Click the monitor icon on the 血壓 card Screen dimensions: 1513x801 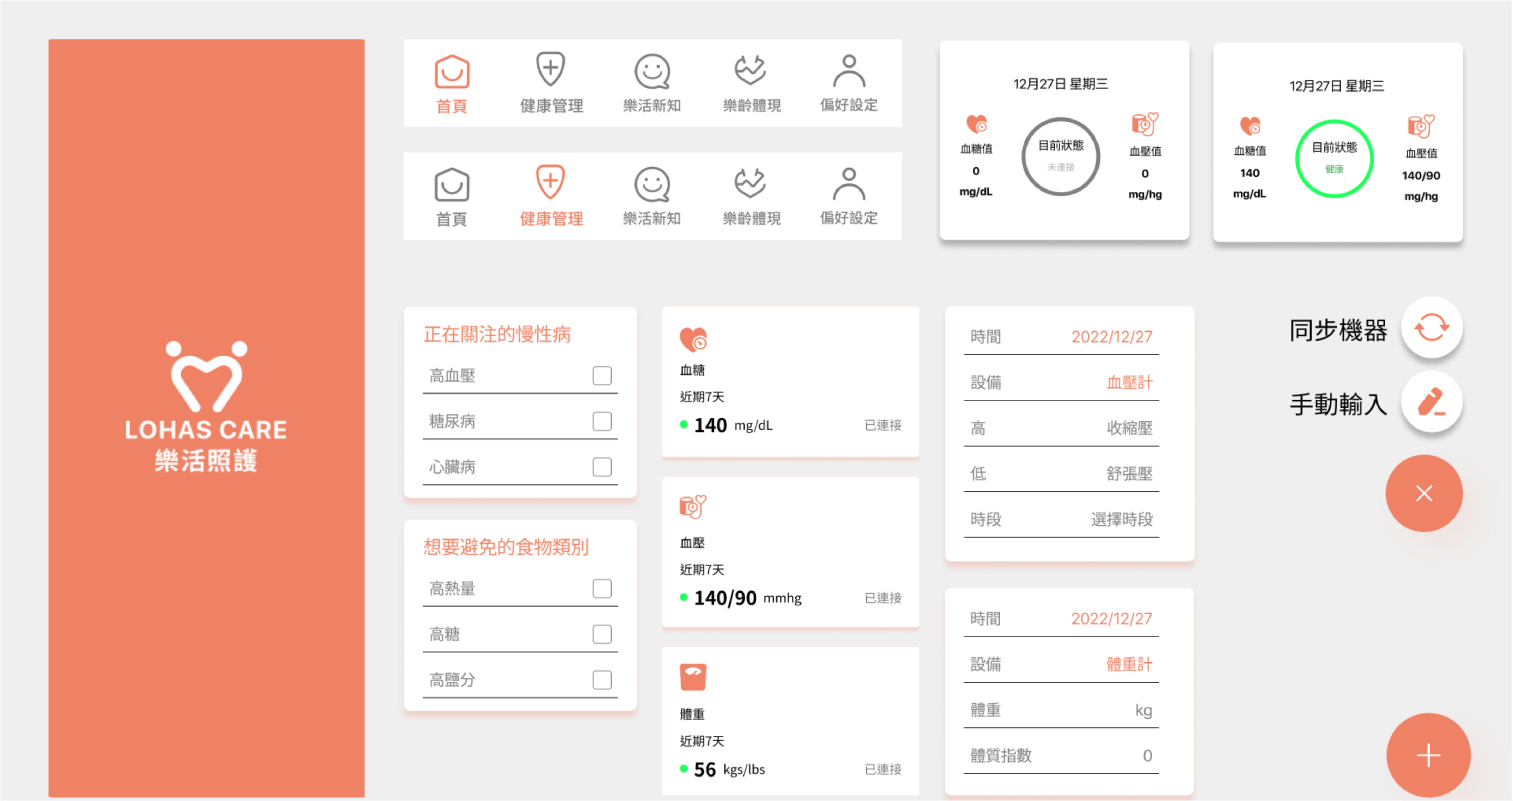coord(693,507)
